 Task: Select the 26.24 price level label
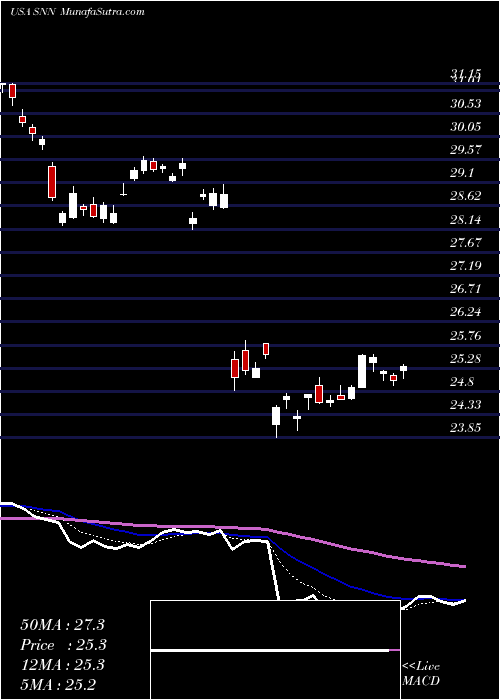pyautogui.click(x=466, y=312)
